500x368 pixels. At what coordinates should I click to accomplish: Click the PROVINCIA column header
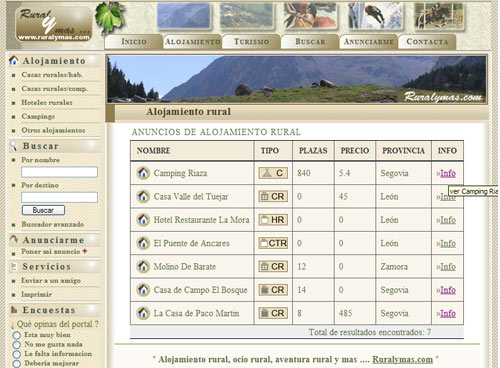(403, 151)
